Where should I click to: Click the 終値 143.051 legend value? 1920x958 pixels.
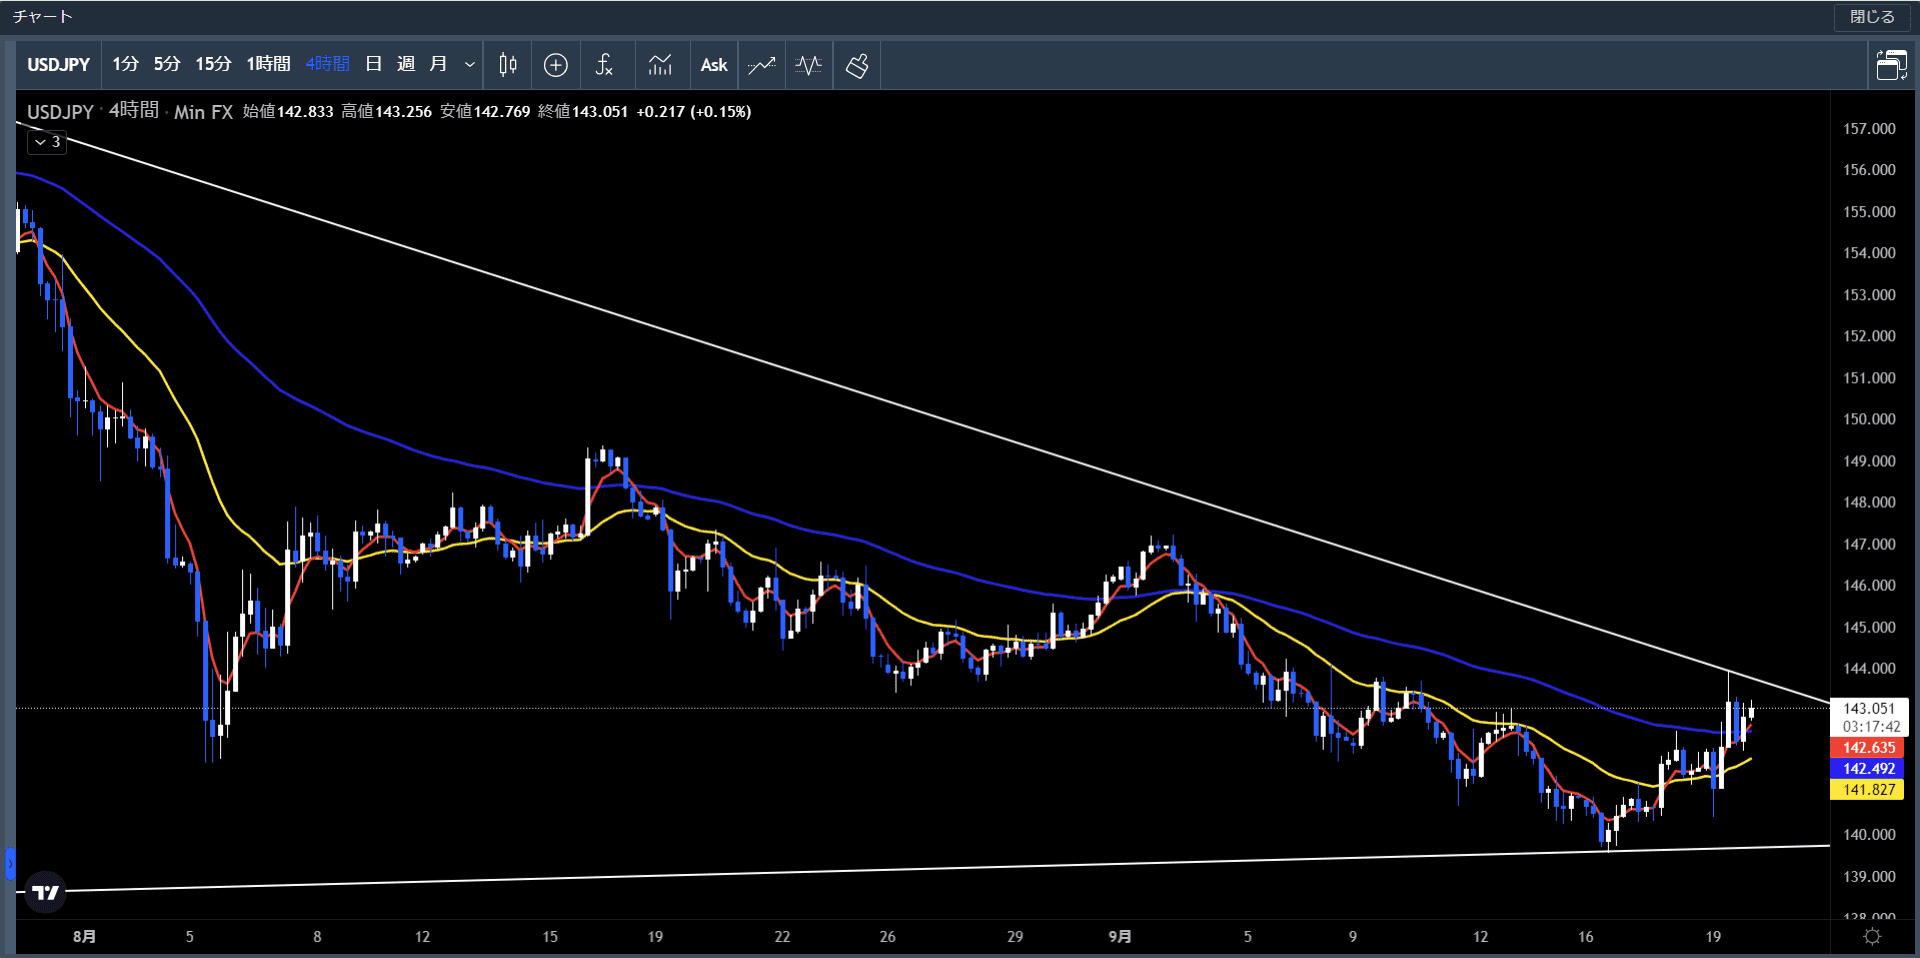point(583,111)
